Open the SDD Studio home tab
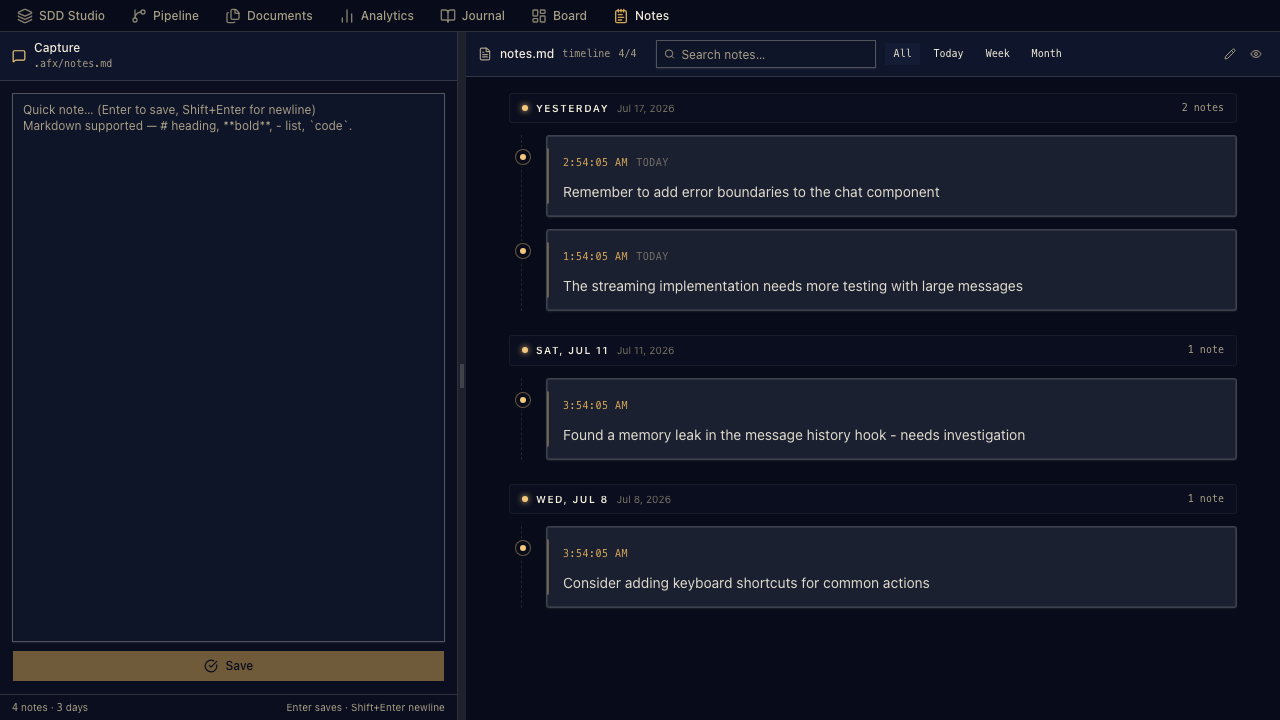The image size is (1280, 720). (61, 16)
